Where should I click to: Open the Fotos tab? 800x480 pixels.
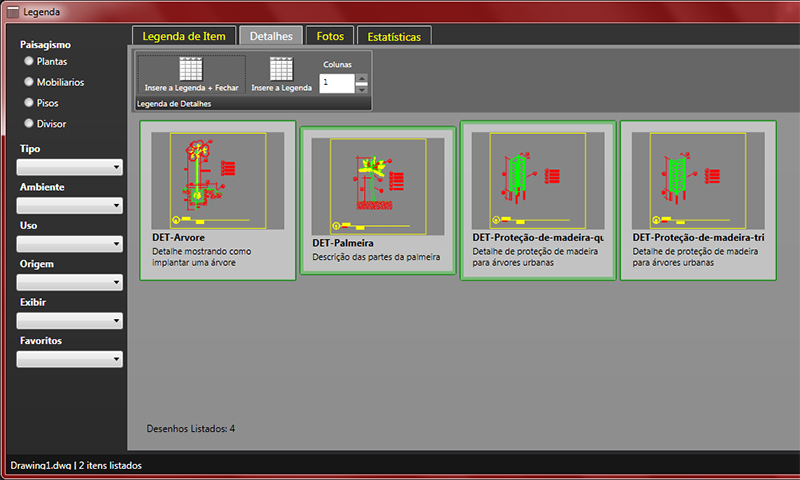[x=329, y=36]
